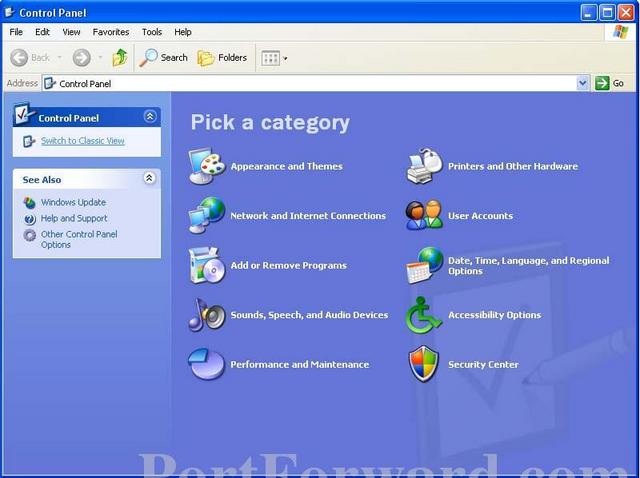
Task: Open the Printers and Other Hardware icon
Action: [424, 166]
